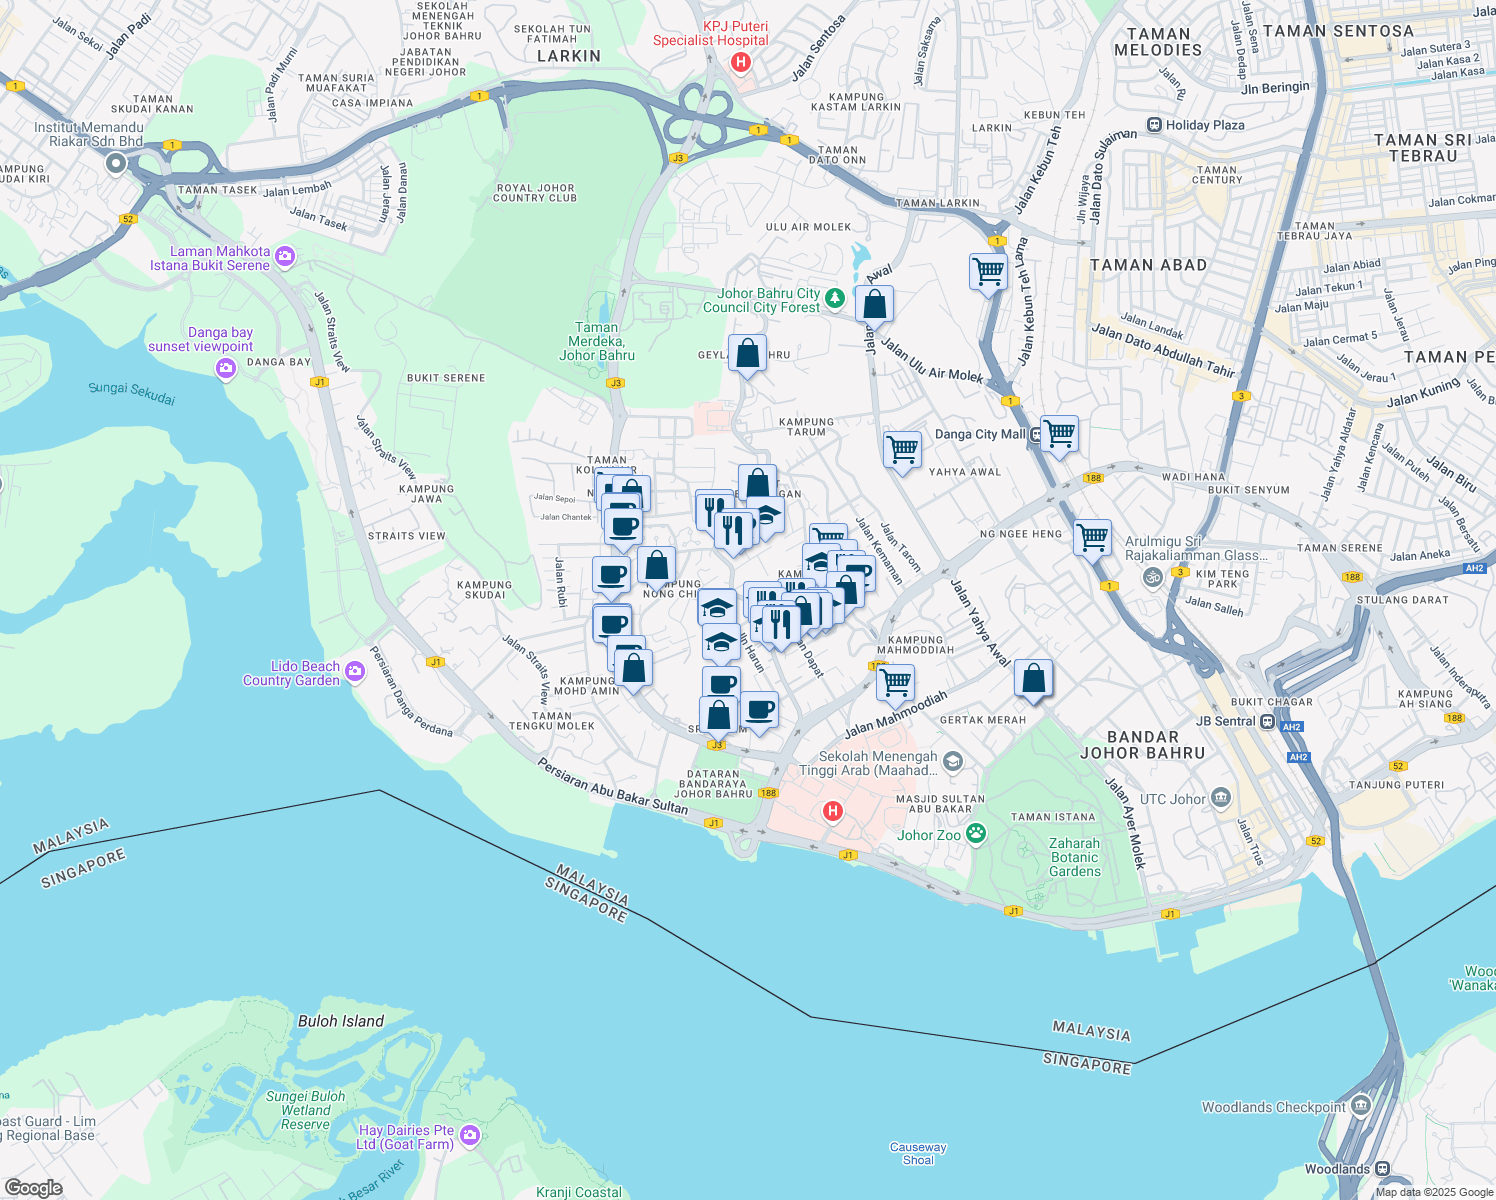
Task: Select the Danga bay sunset viewpoint marker
Action: pos(226,369)
